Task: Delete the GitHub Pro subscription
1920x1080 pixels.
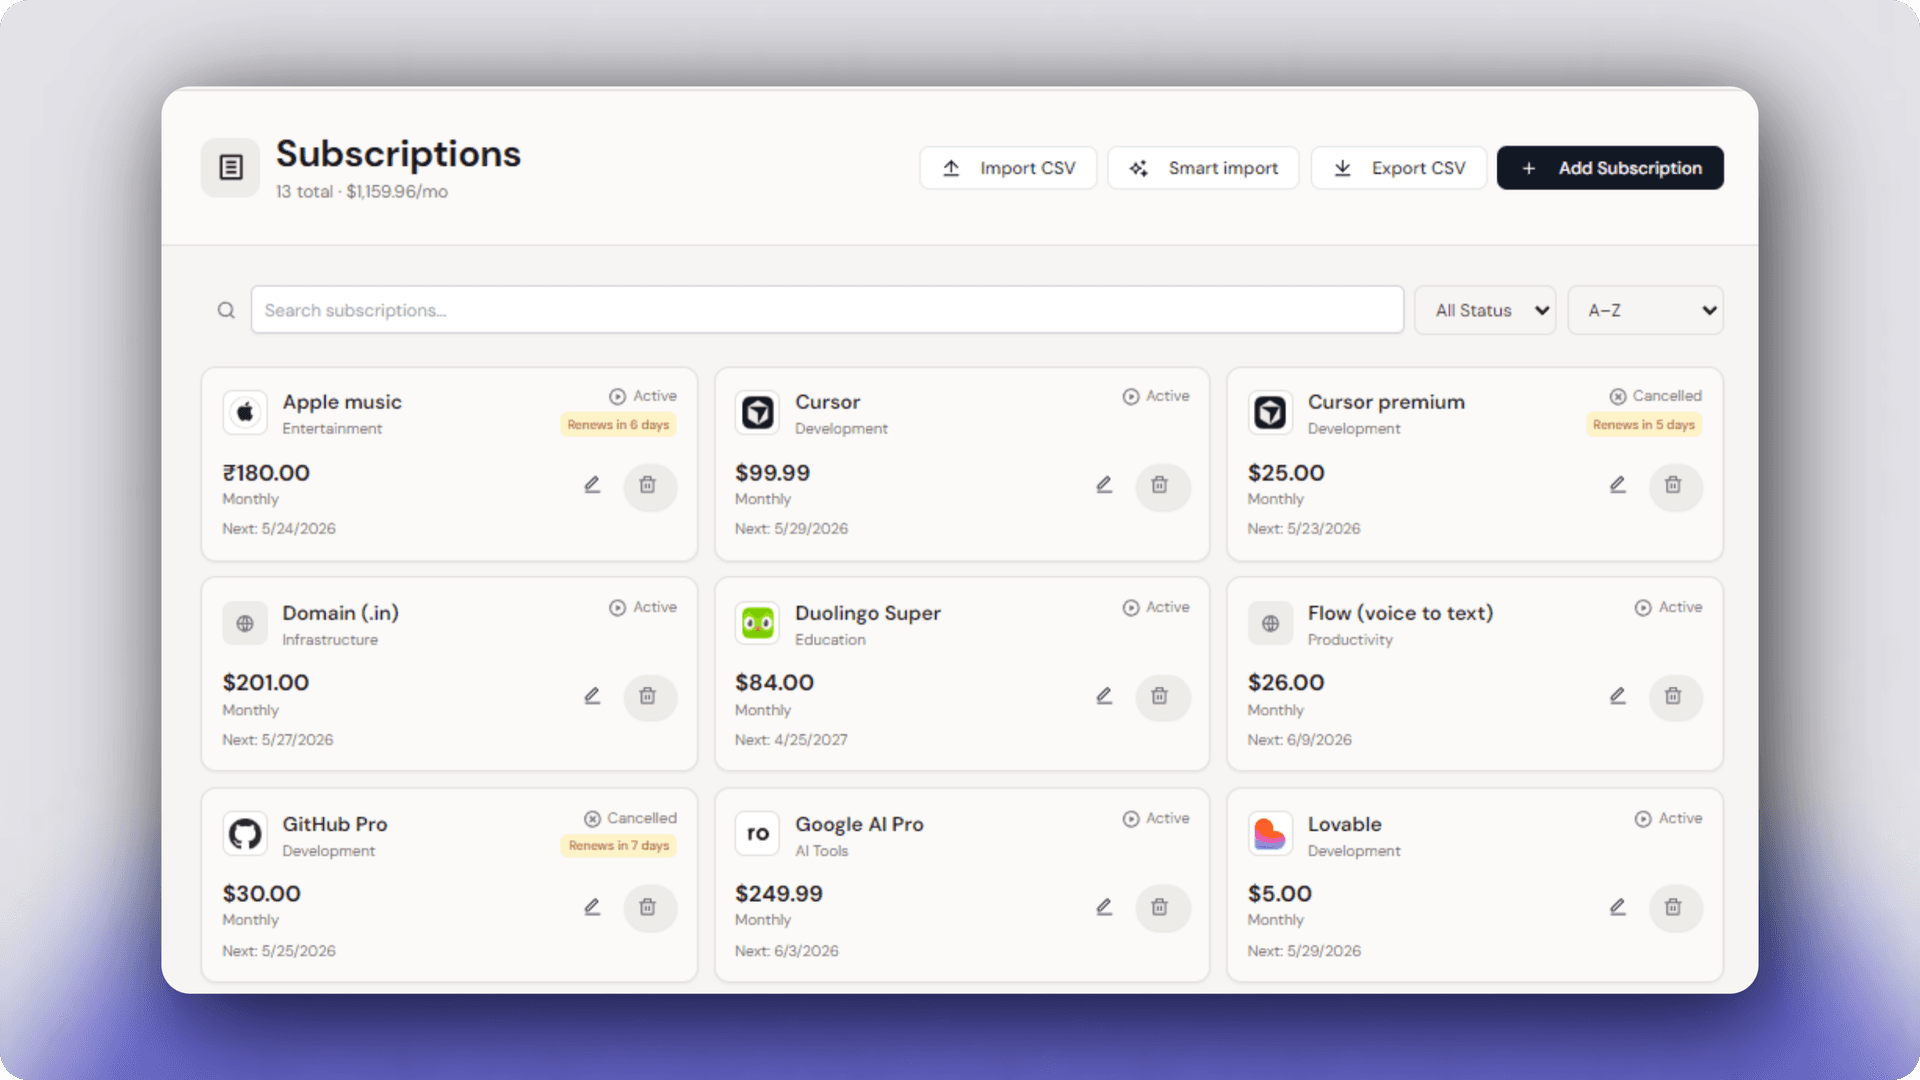Action: [x=648, y=907]
